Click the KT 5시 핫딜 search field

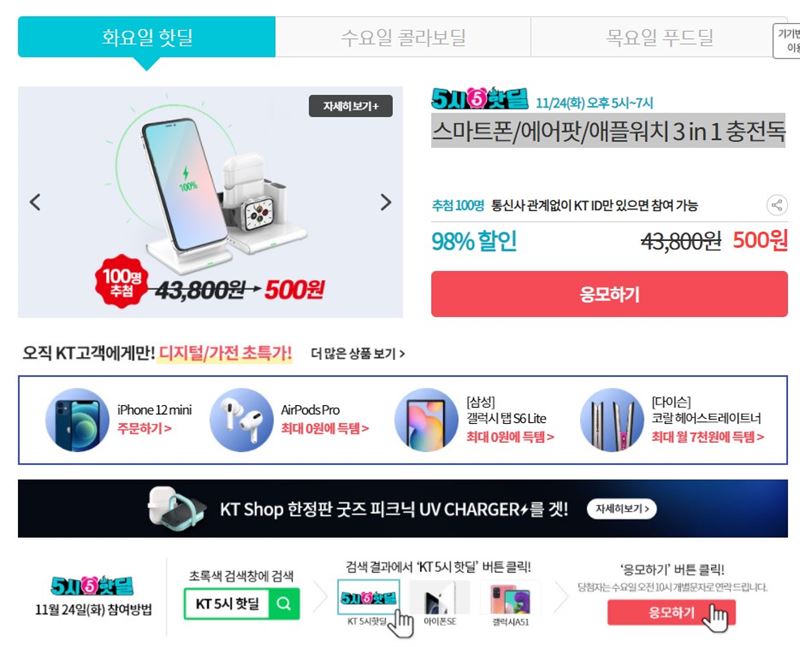[228, 604]
